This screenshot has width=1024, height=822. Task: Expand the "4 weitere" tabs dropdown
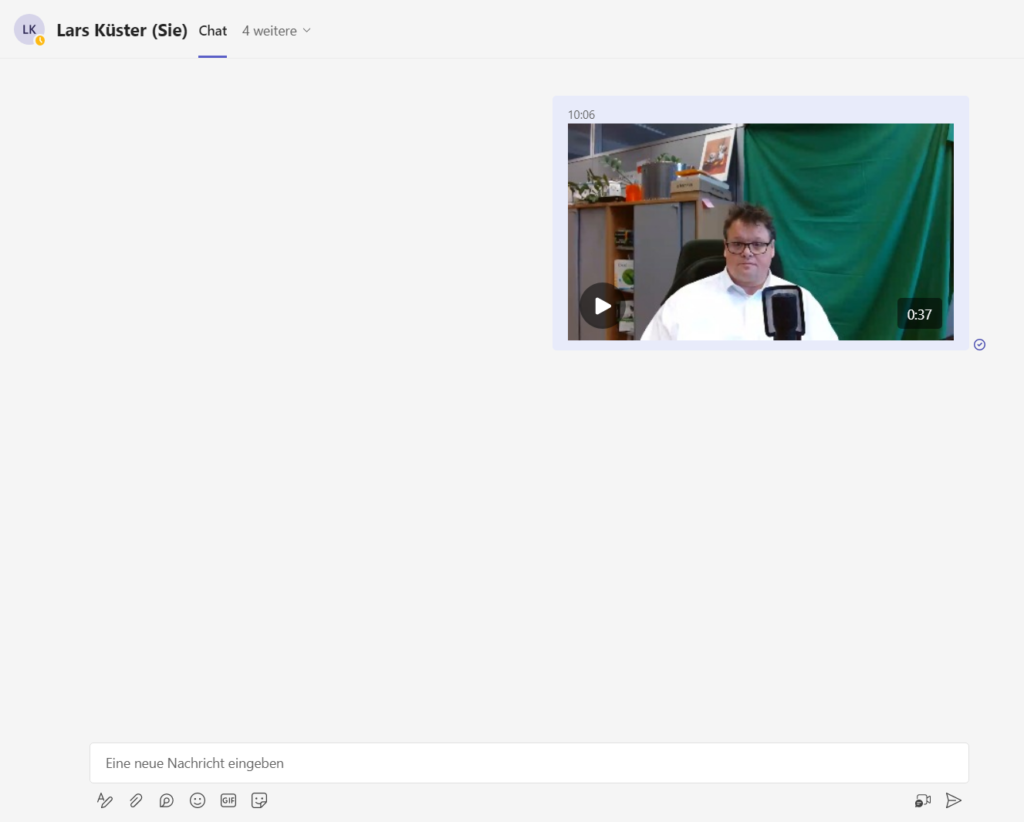tap(276, 31)
